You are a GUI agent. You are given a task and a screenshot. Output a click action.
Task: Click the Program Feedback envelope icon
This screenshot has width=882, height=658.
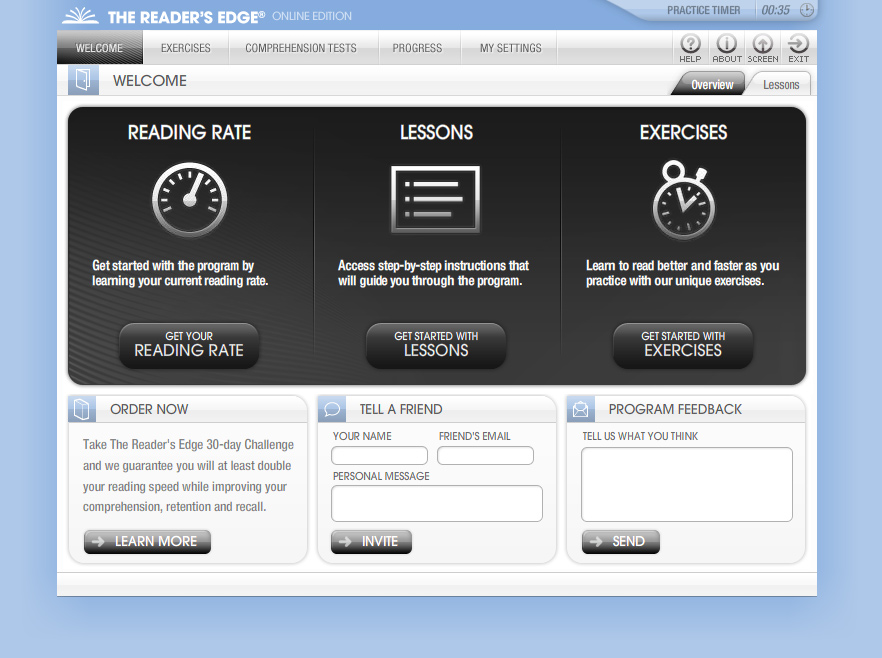tap(580, 409)
